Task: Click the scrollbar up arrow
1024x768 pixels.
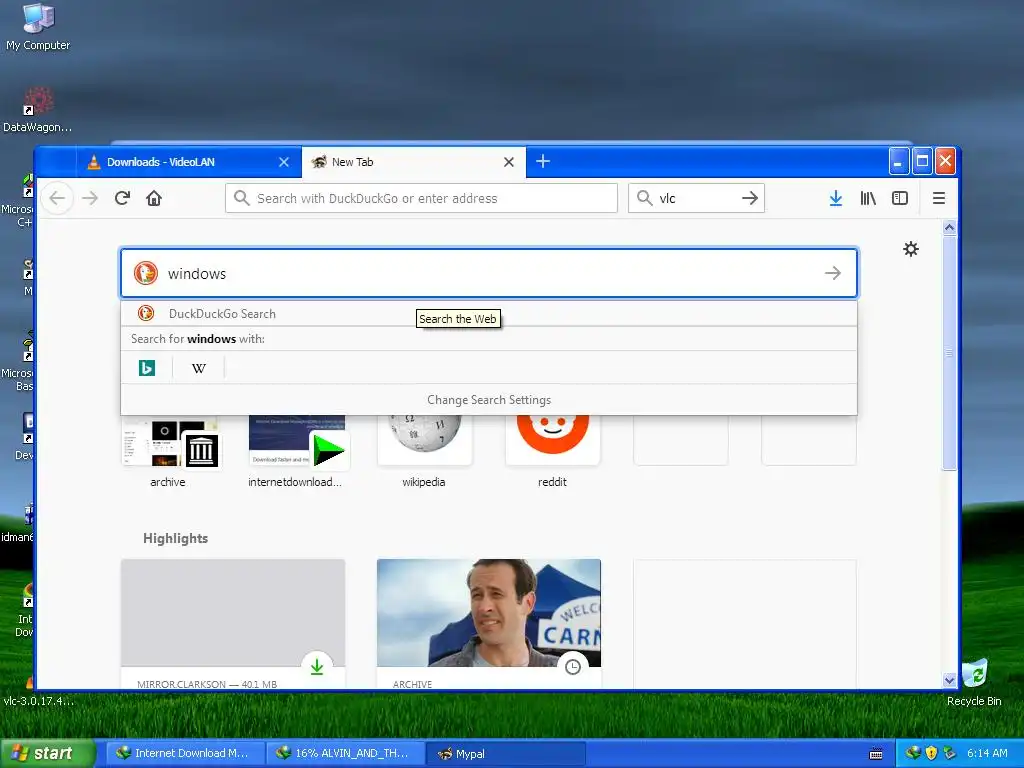Action: (950, 227)
